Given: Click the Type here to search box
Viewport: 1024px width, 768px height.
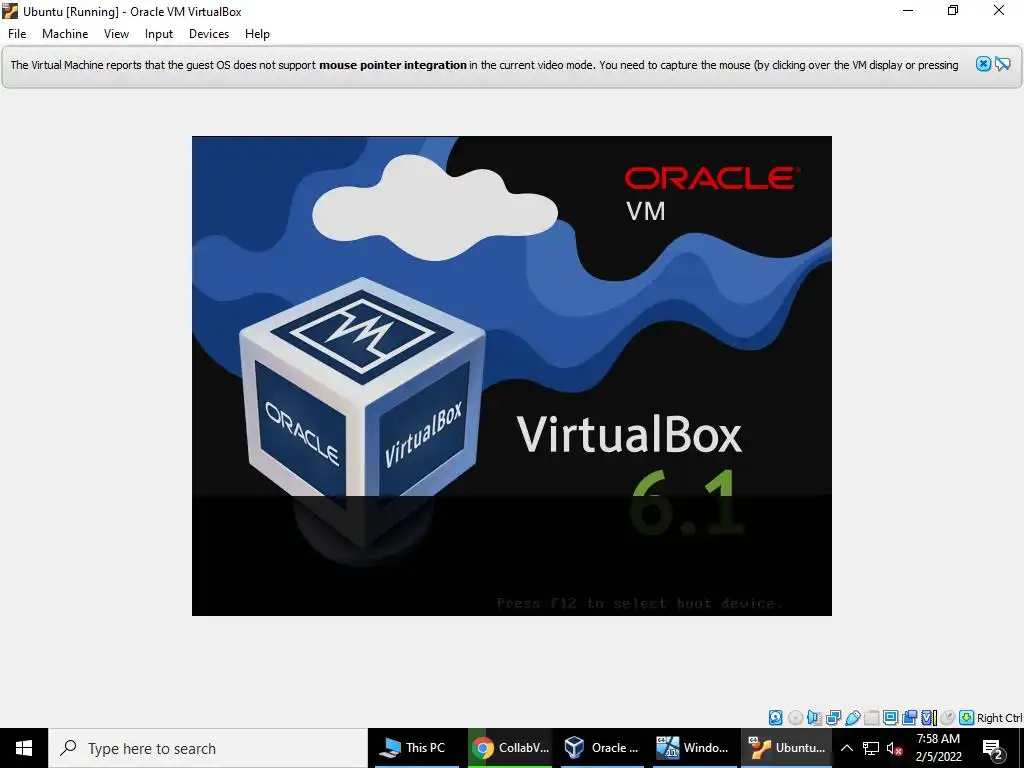Looking at the screenshot, I should pyautogui.click(x=208, y=748).
